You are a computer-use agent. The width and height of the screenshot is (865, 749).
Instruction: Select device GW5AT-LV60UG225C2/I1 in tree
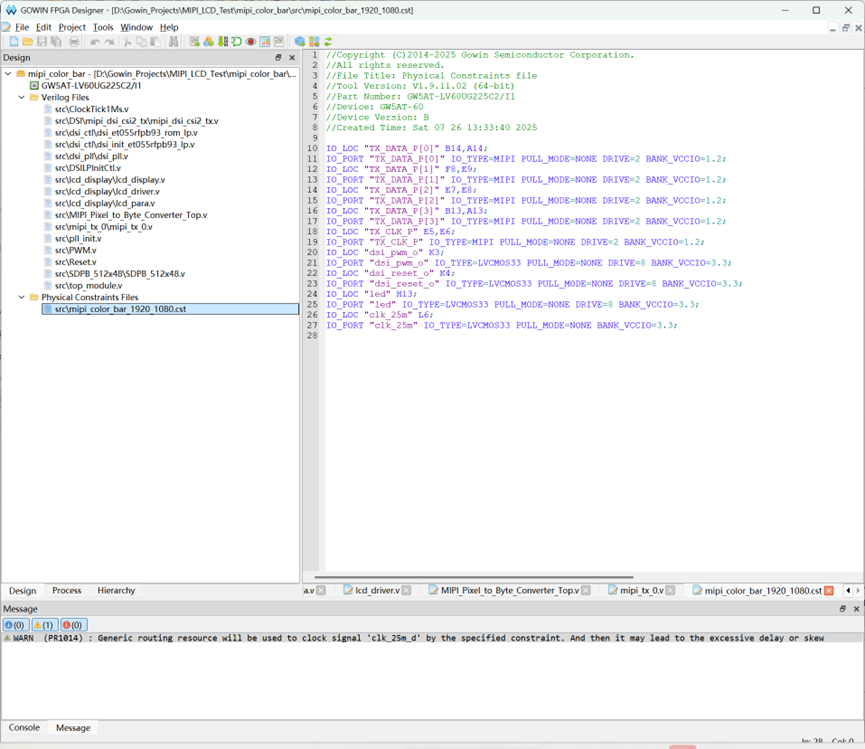(91, 85)
